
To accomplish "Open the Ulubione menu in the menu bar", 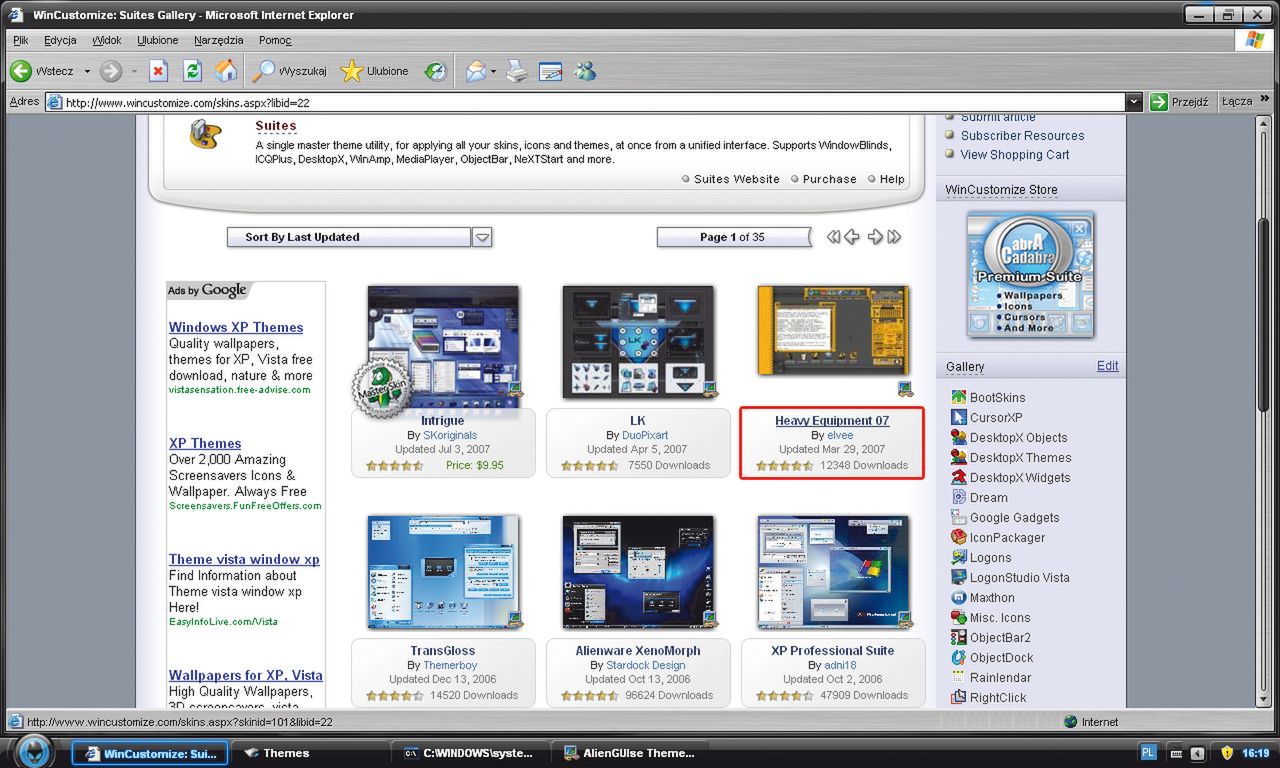I will 158,40.
